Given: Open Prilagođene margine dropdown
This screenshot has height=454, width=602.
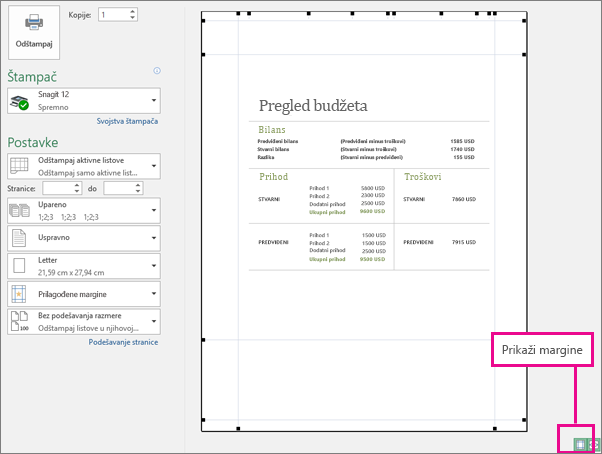Looking at the screenshot, I should pos(84,294).
